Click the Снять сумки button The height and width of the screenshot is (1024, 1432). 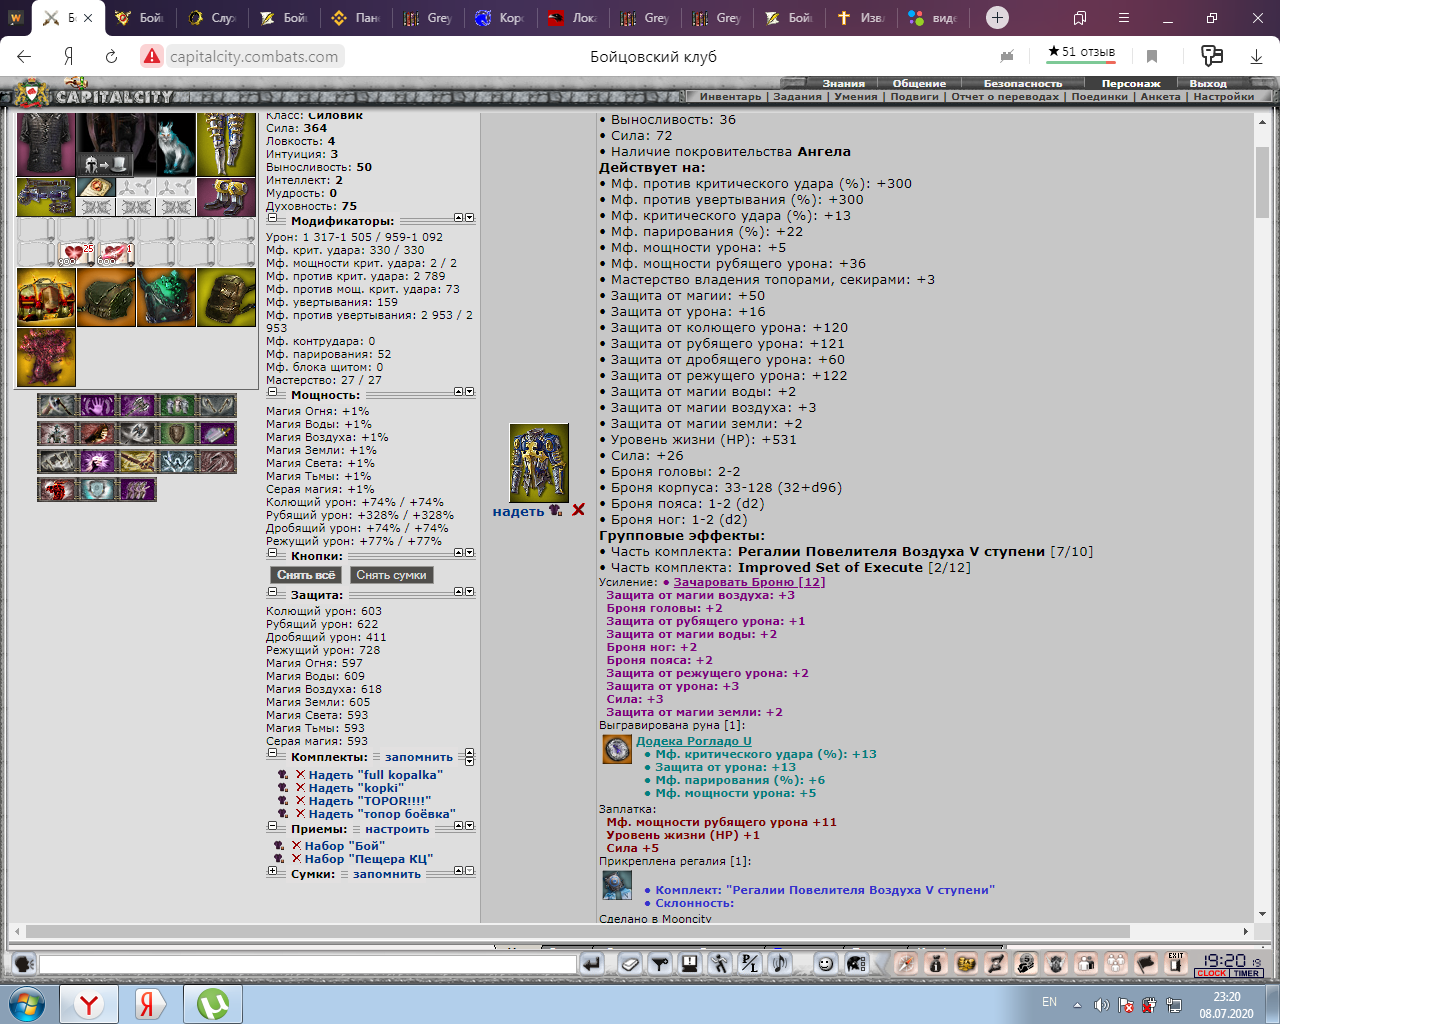click(391, 575)
